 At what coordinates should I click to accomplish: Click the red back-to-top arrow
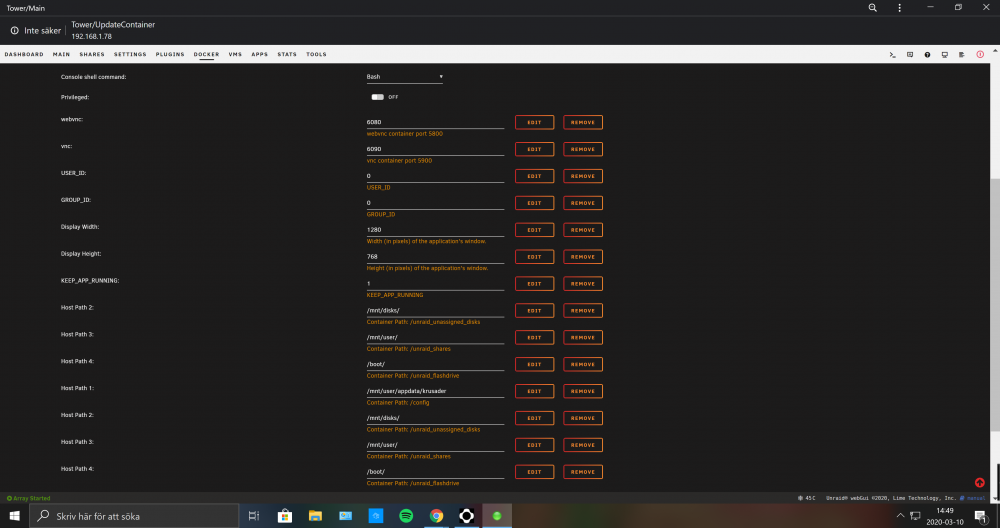pos(980,483)
